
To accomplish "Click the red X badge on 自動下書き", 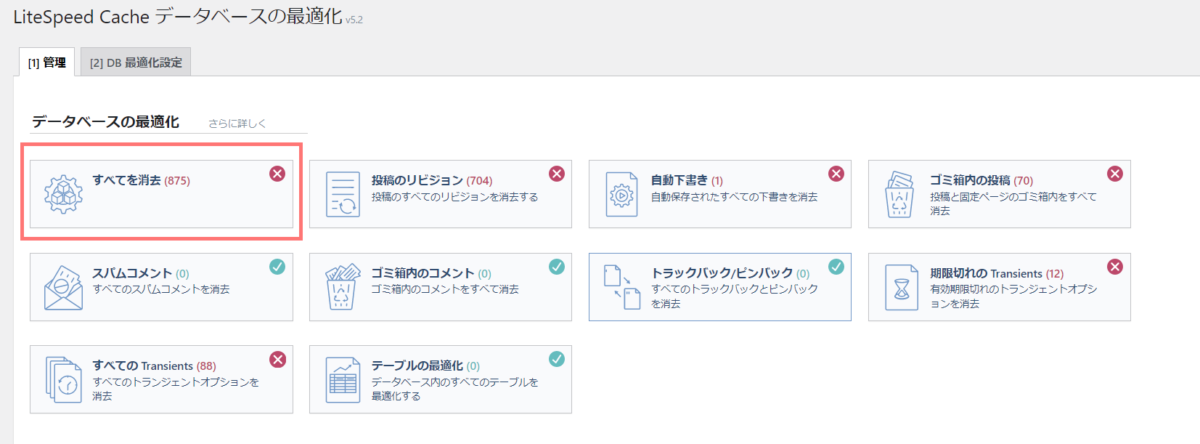I will [837, 174].
